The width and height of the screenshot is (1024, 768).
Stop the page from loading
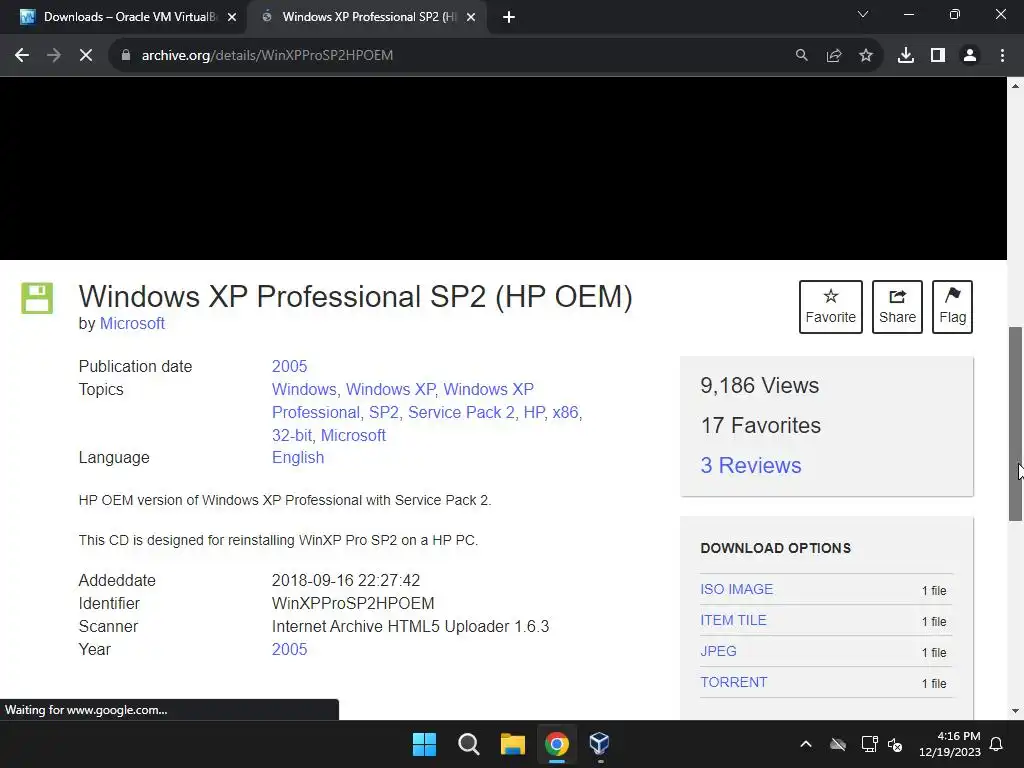point(86,56)
